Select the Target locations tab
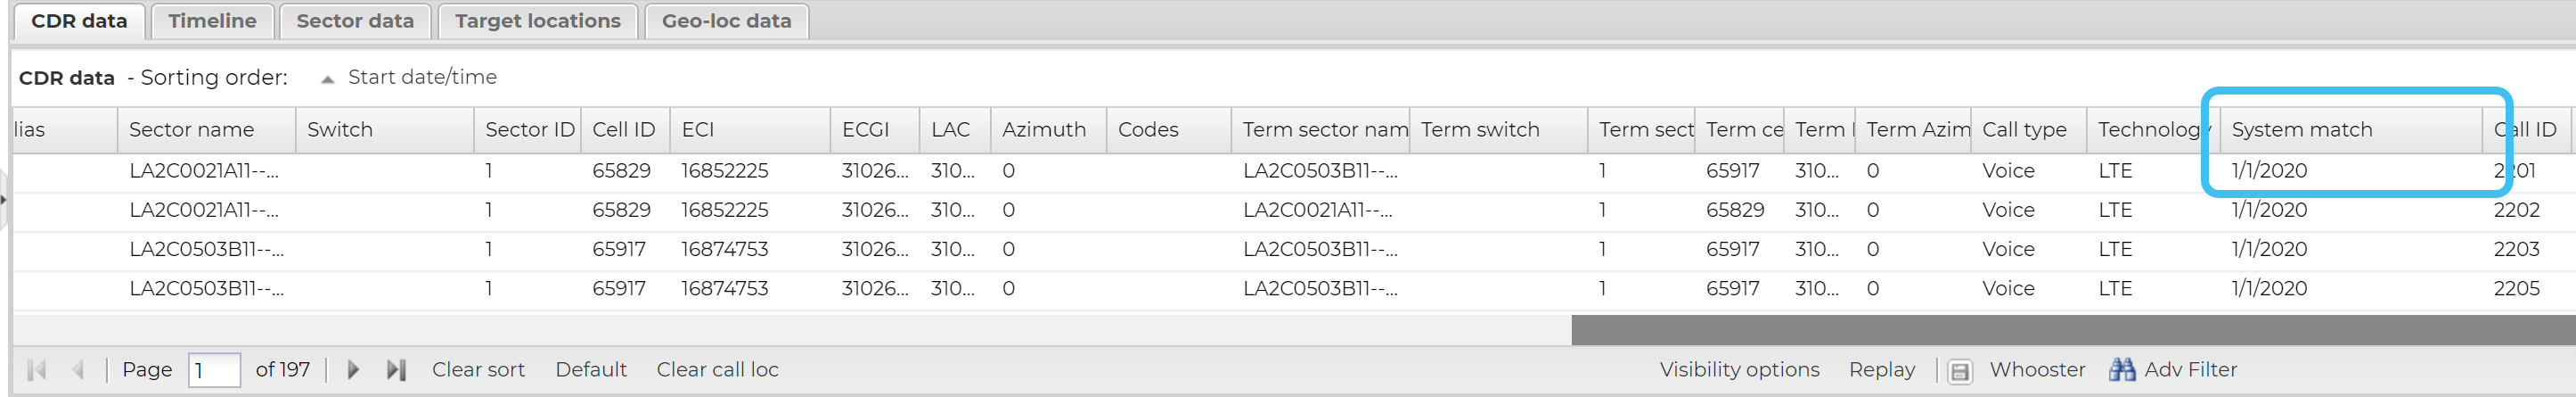The image size is (2576, 397). 537,21
